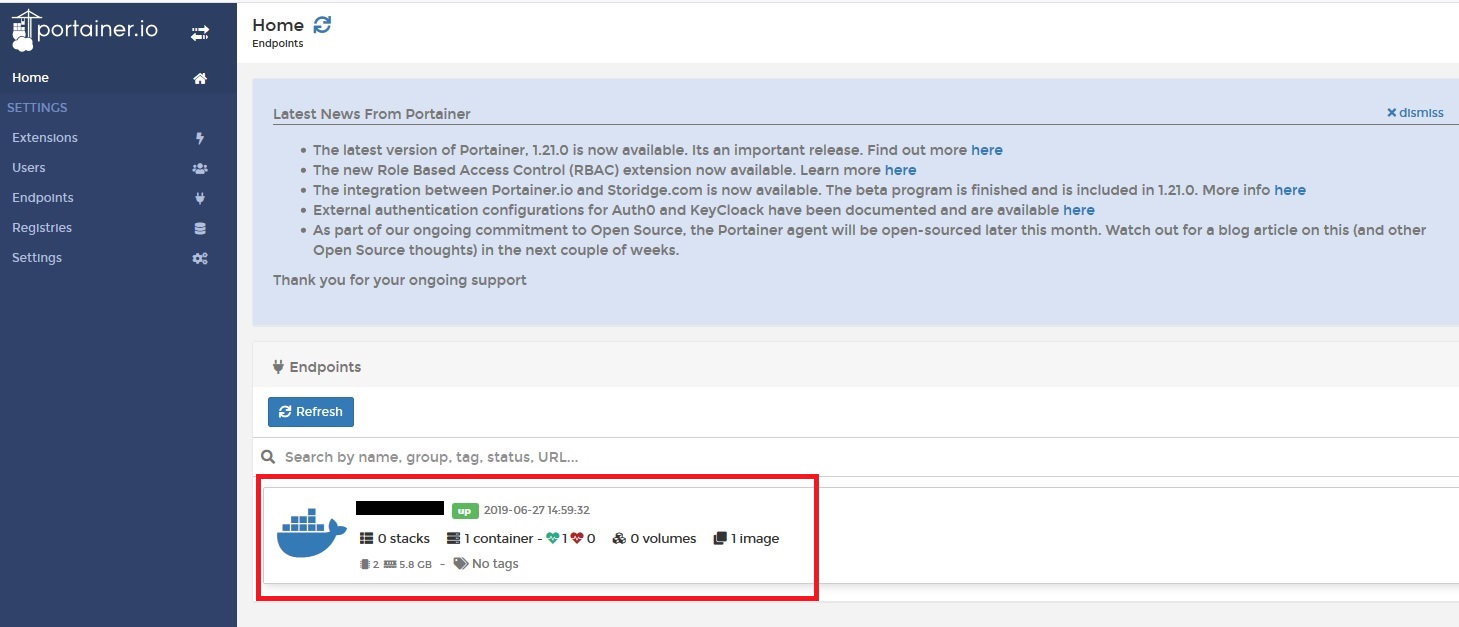Open Users in the sidebar

pos(118,168)
